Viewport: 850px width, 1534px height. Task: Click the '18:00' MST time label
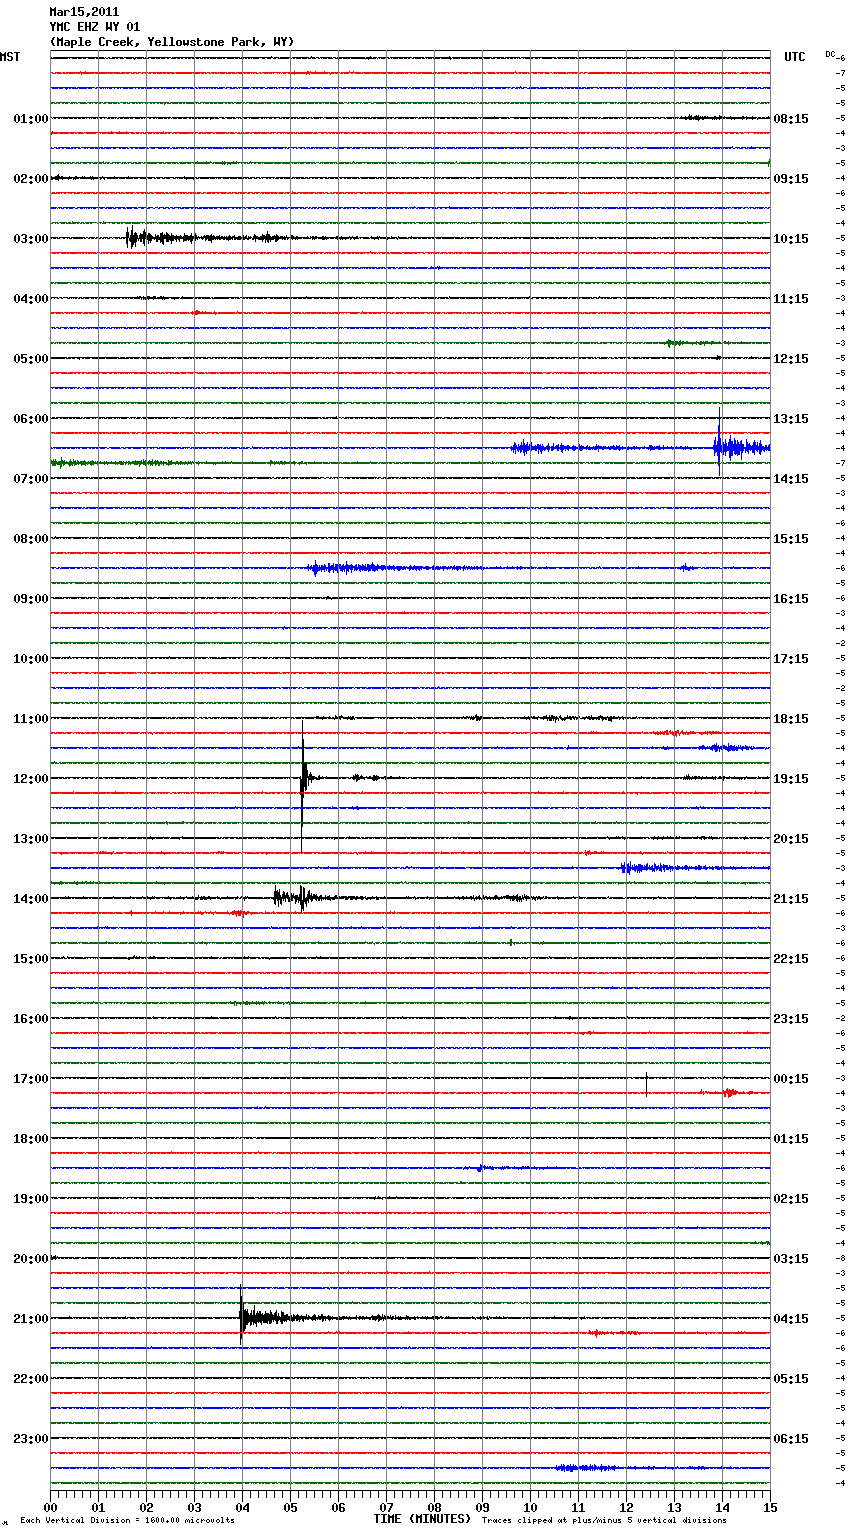point(31,1139)
